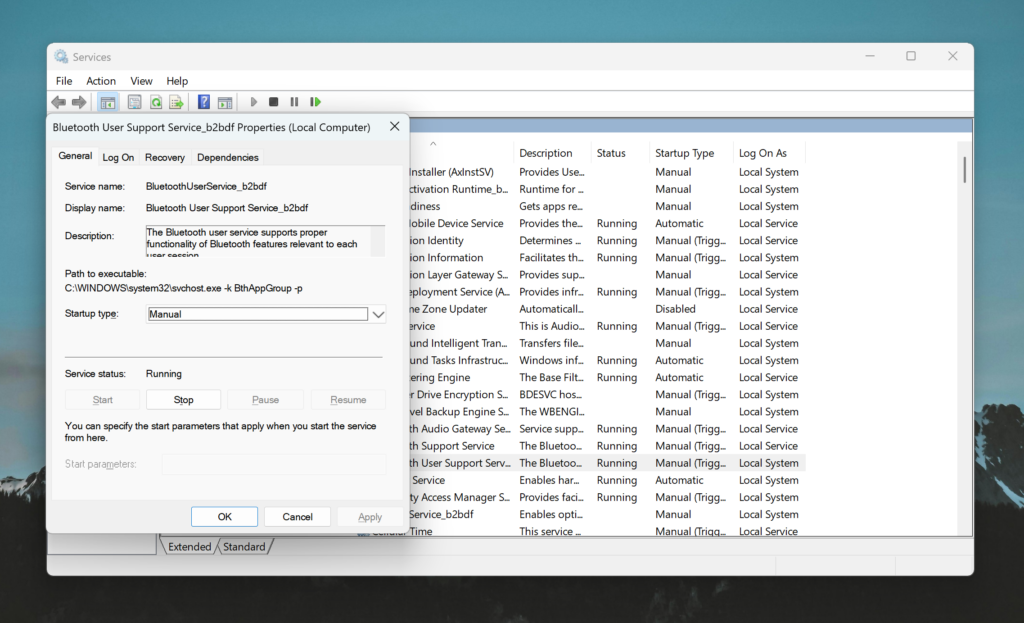Select the Standard view tab
Viewport: 1024px width, 623px height.
coord(244,547)
